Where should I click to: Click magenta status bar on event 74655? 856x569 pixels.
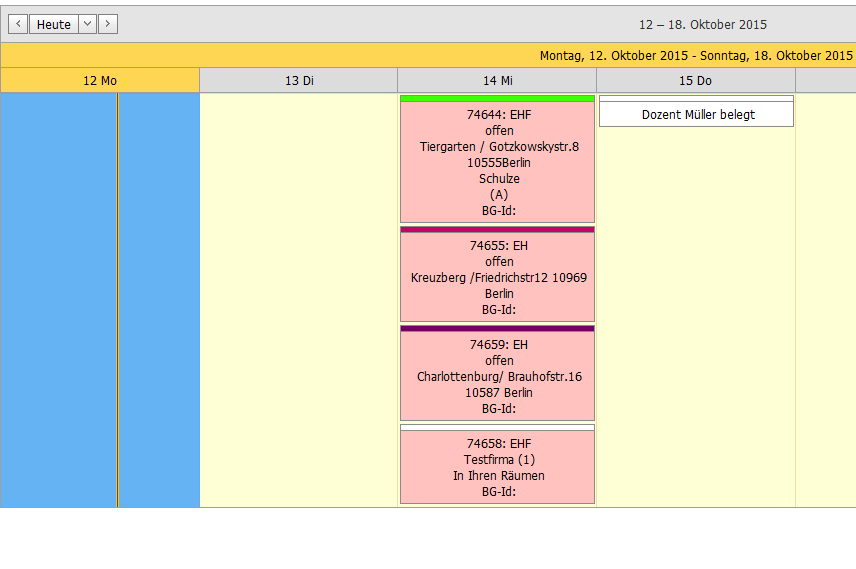497,229
